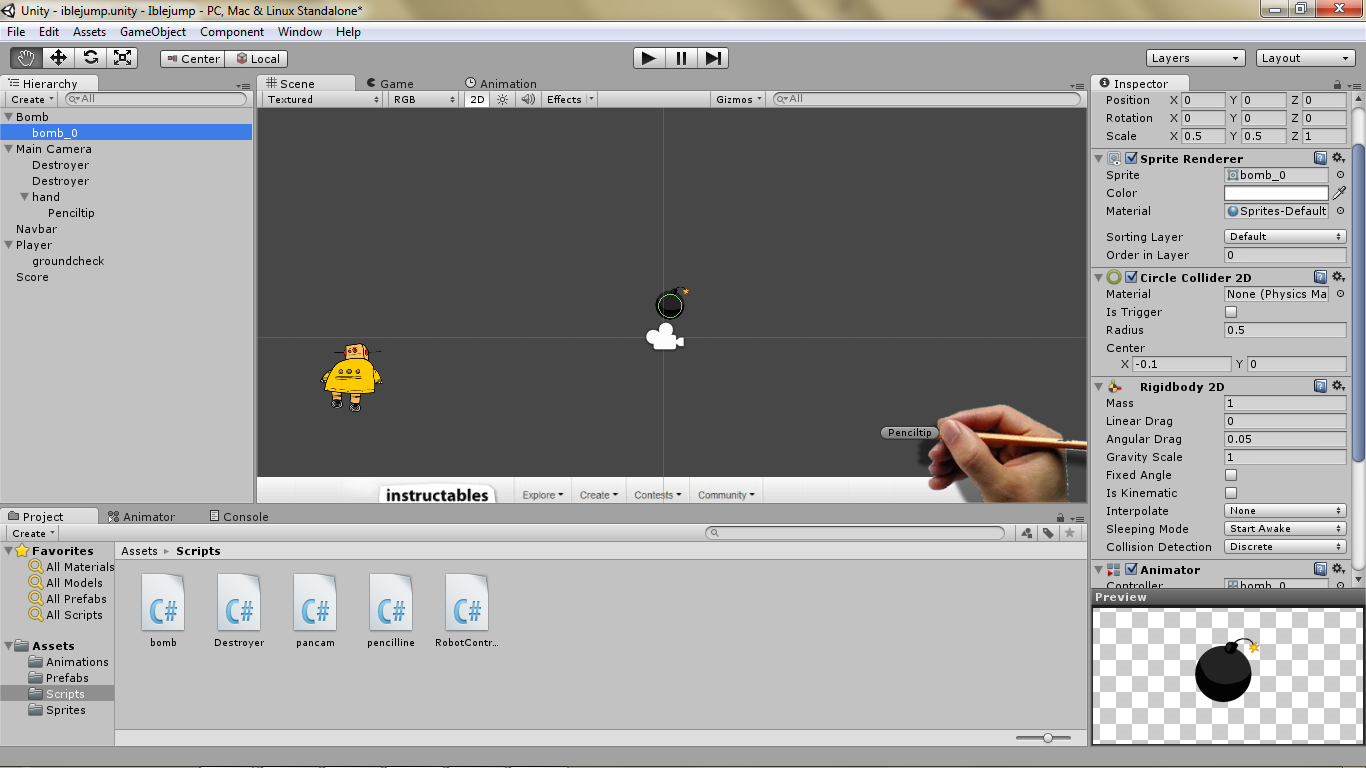Disable the Sprite Renderer component checkbox
The height and width of the screenshot is (768, 1366).
pos(1131,158)
